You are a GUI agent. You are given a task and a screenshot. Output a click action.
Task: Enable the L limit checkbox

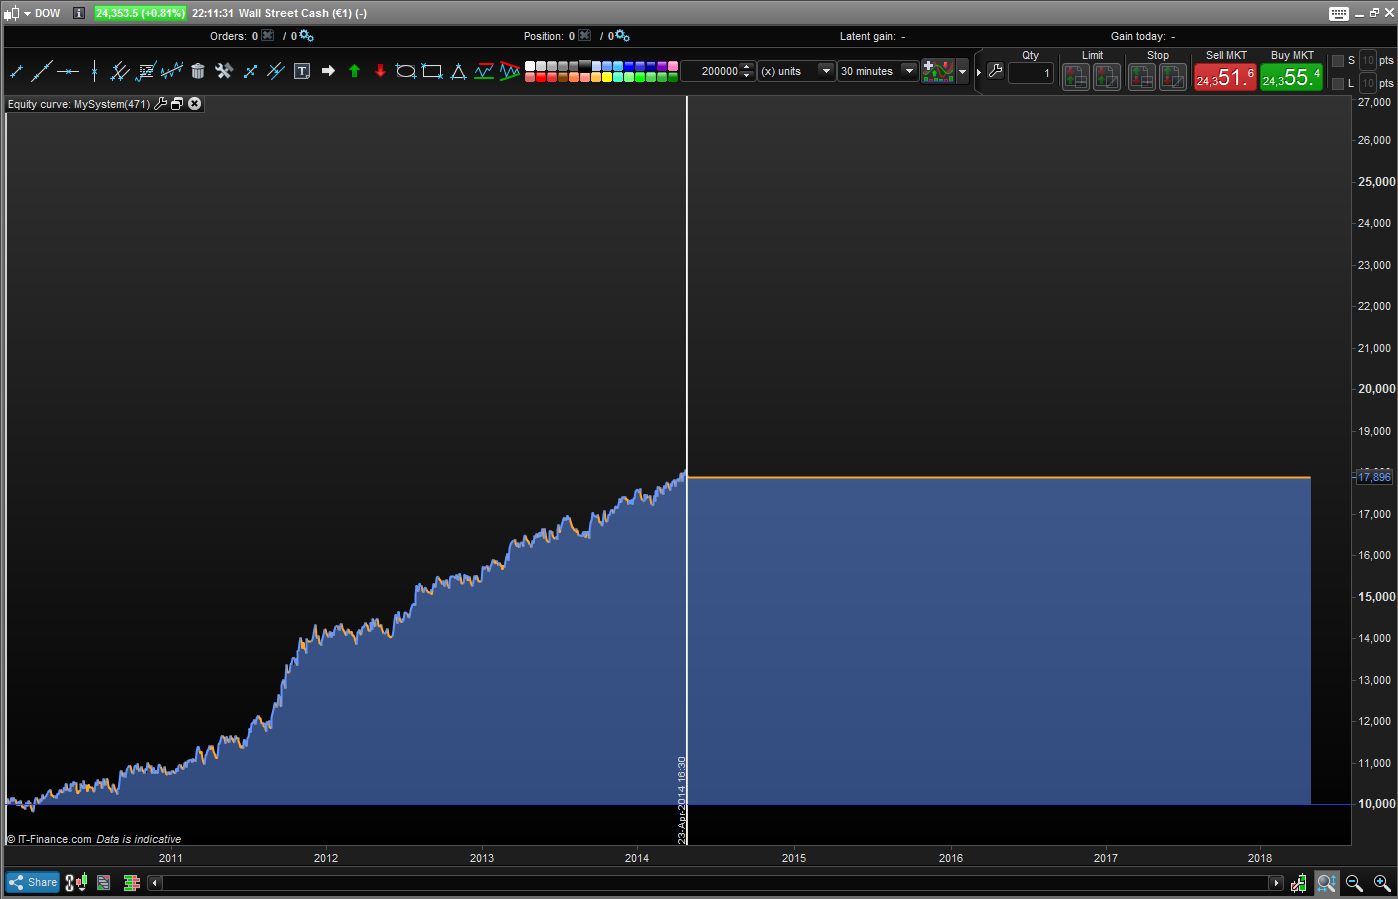coord(1338,84)
